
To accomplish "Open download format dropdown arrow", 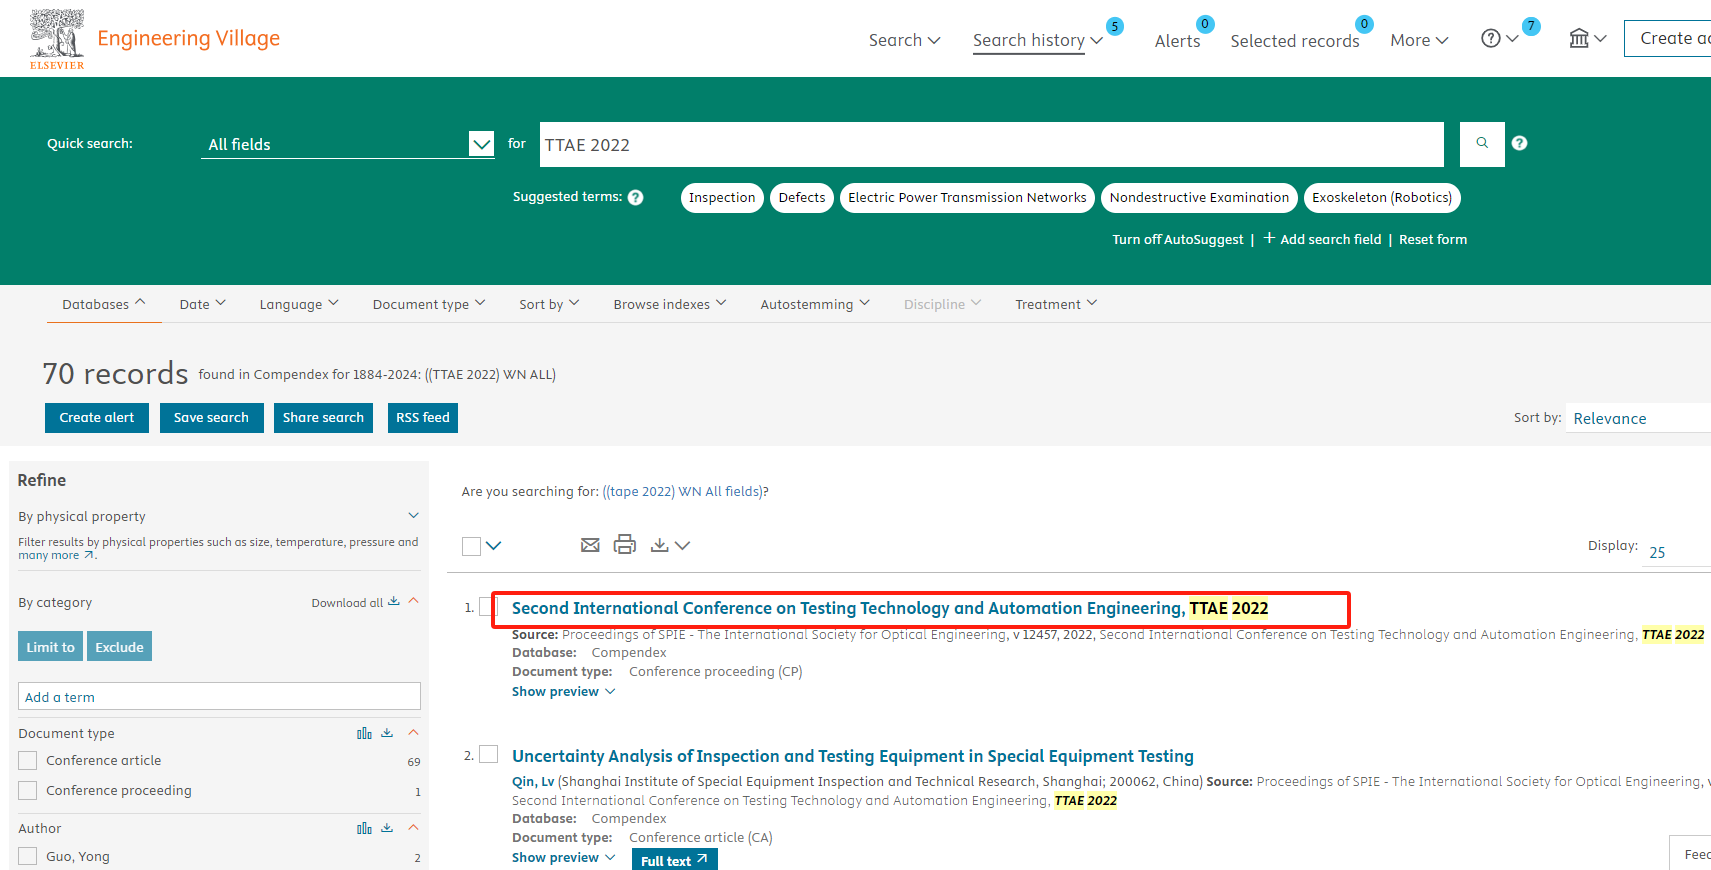I will [x=682, y=546].
